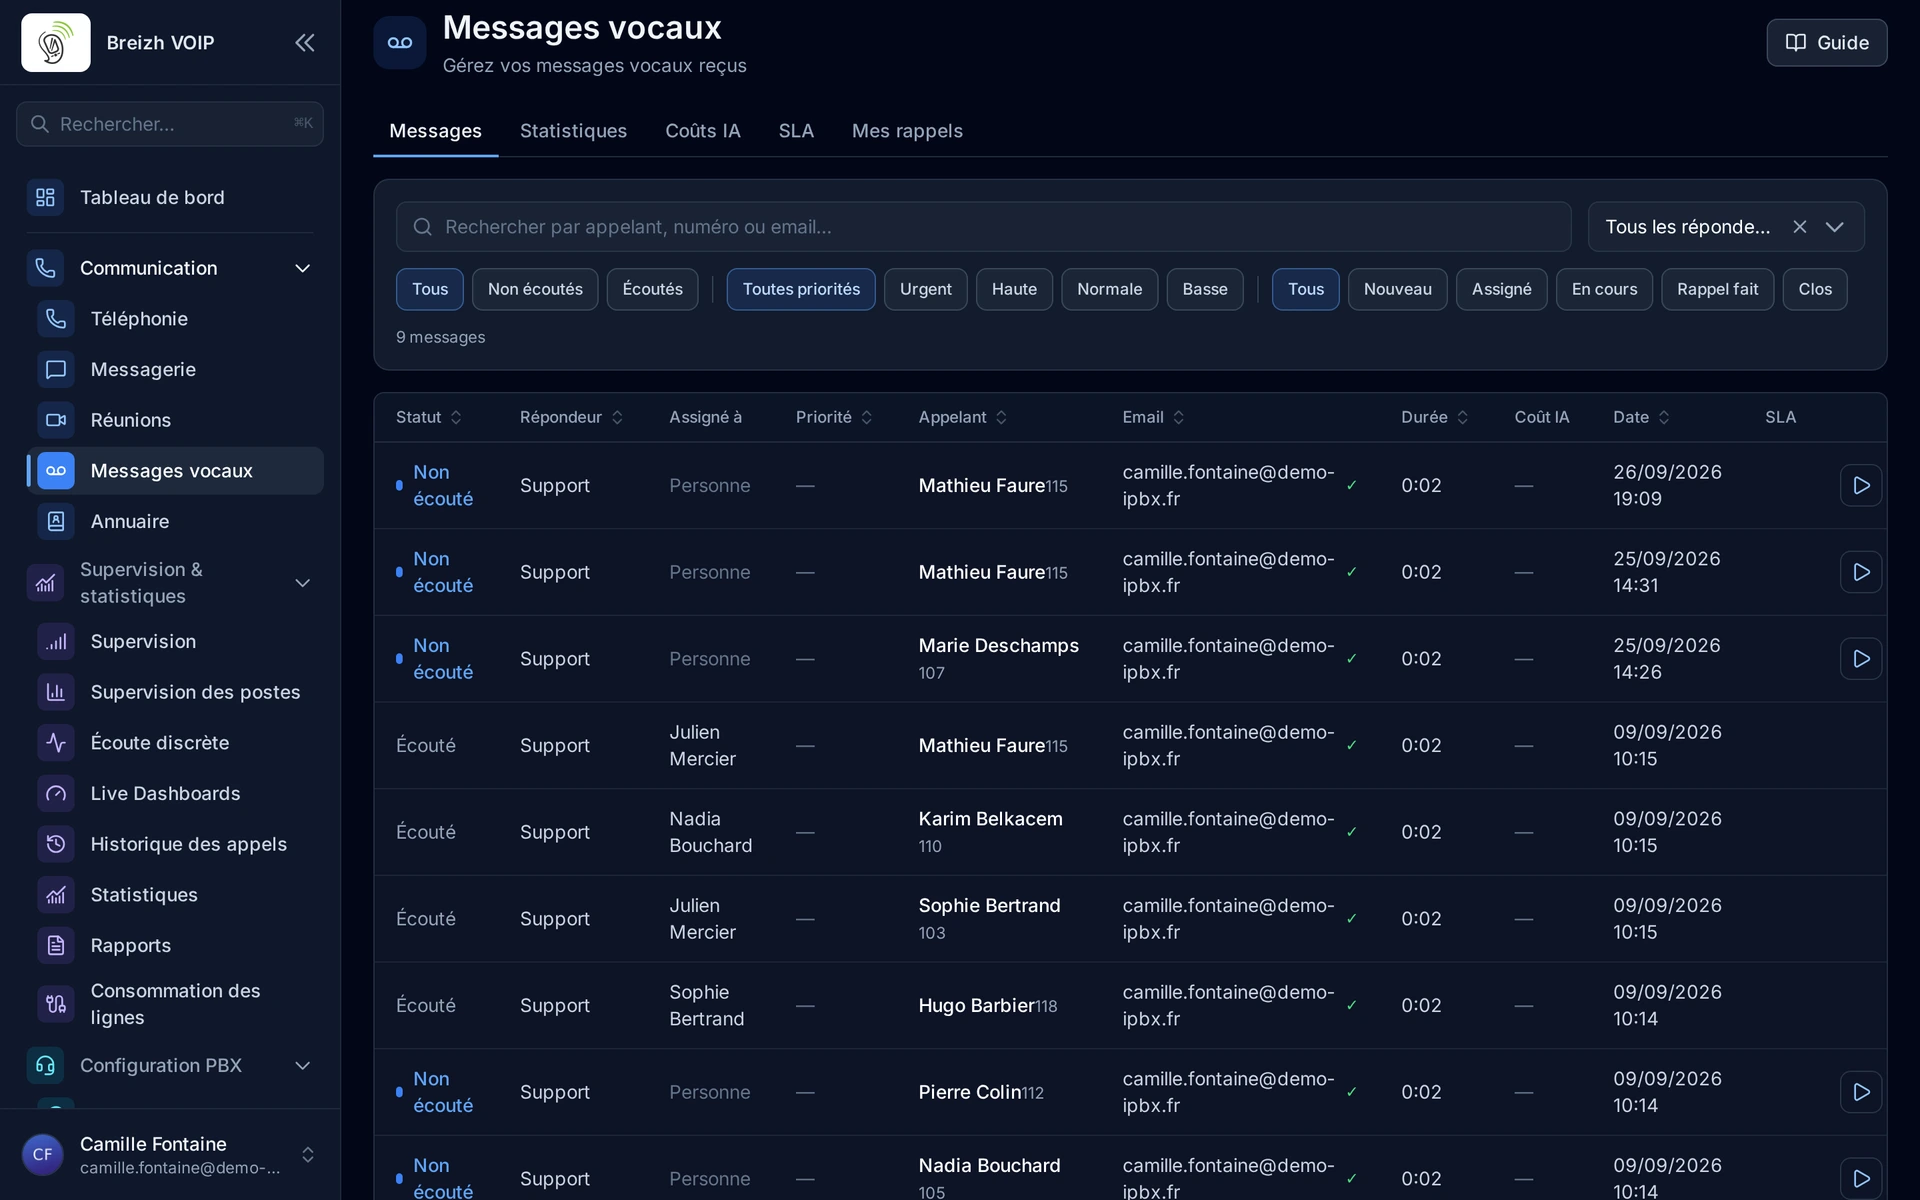This screenshot has height=1200, width=1920.
Task: Select the Urgent priority filter
Action: tap(925, 289)
